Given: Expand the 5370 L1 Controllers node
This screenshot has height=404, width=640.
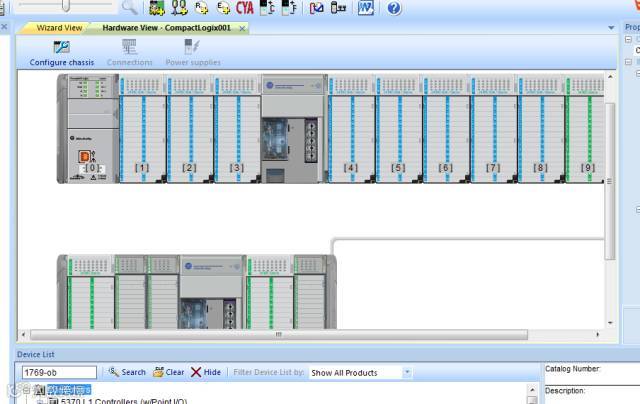Looking at the screenshot, I should (40, 402).
